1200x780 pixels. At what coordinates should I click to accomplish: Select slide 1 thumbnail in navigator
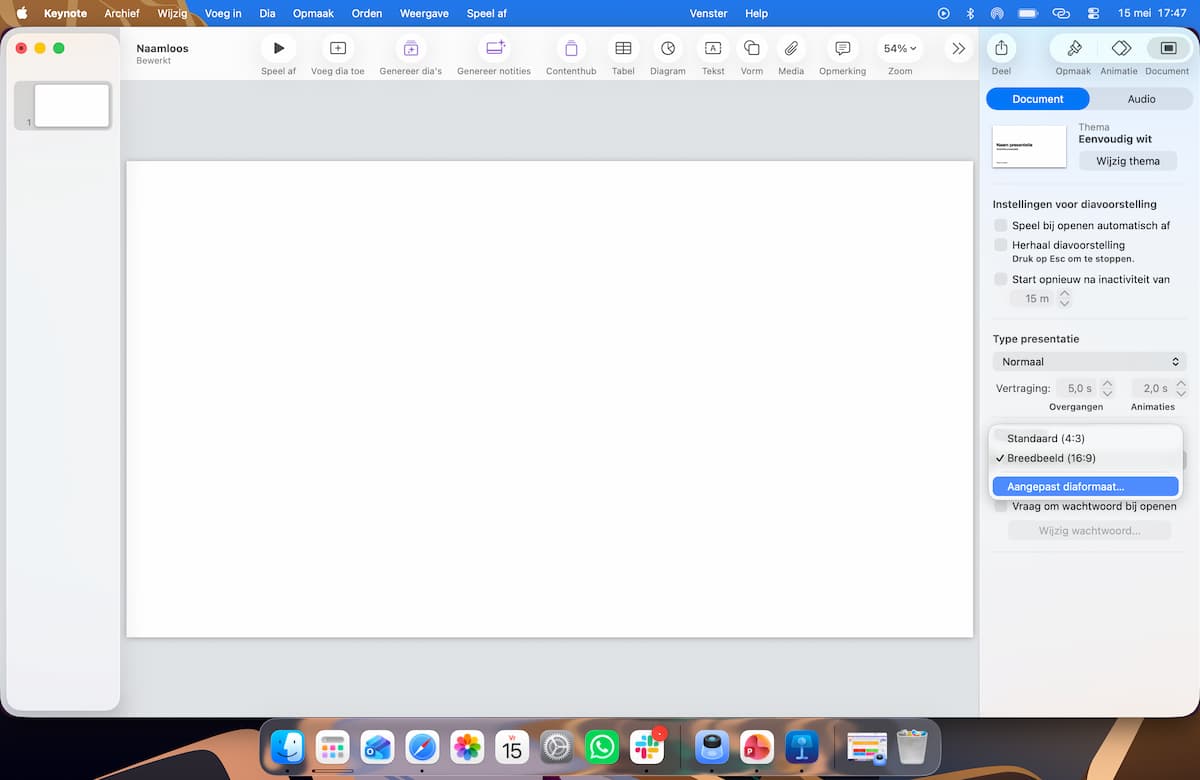pos(72,105)
